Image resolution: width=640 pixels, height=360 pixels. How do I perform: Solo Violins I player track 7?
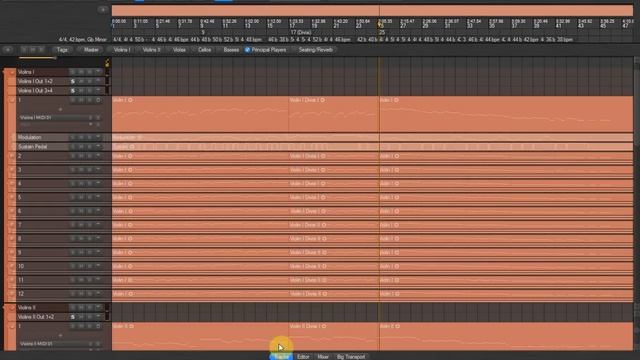pos(73,225)
